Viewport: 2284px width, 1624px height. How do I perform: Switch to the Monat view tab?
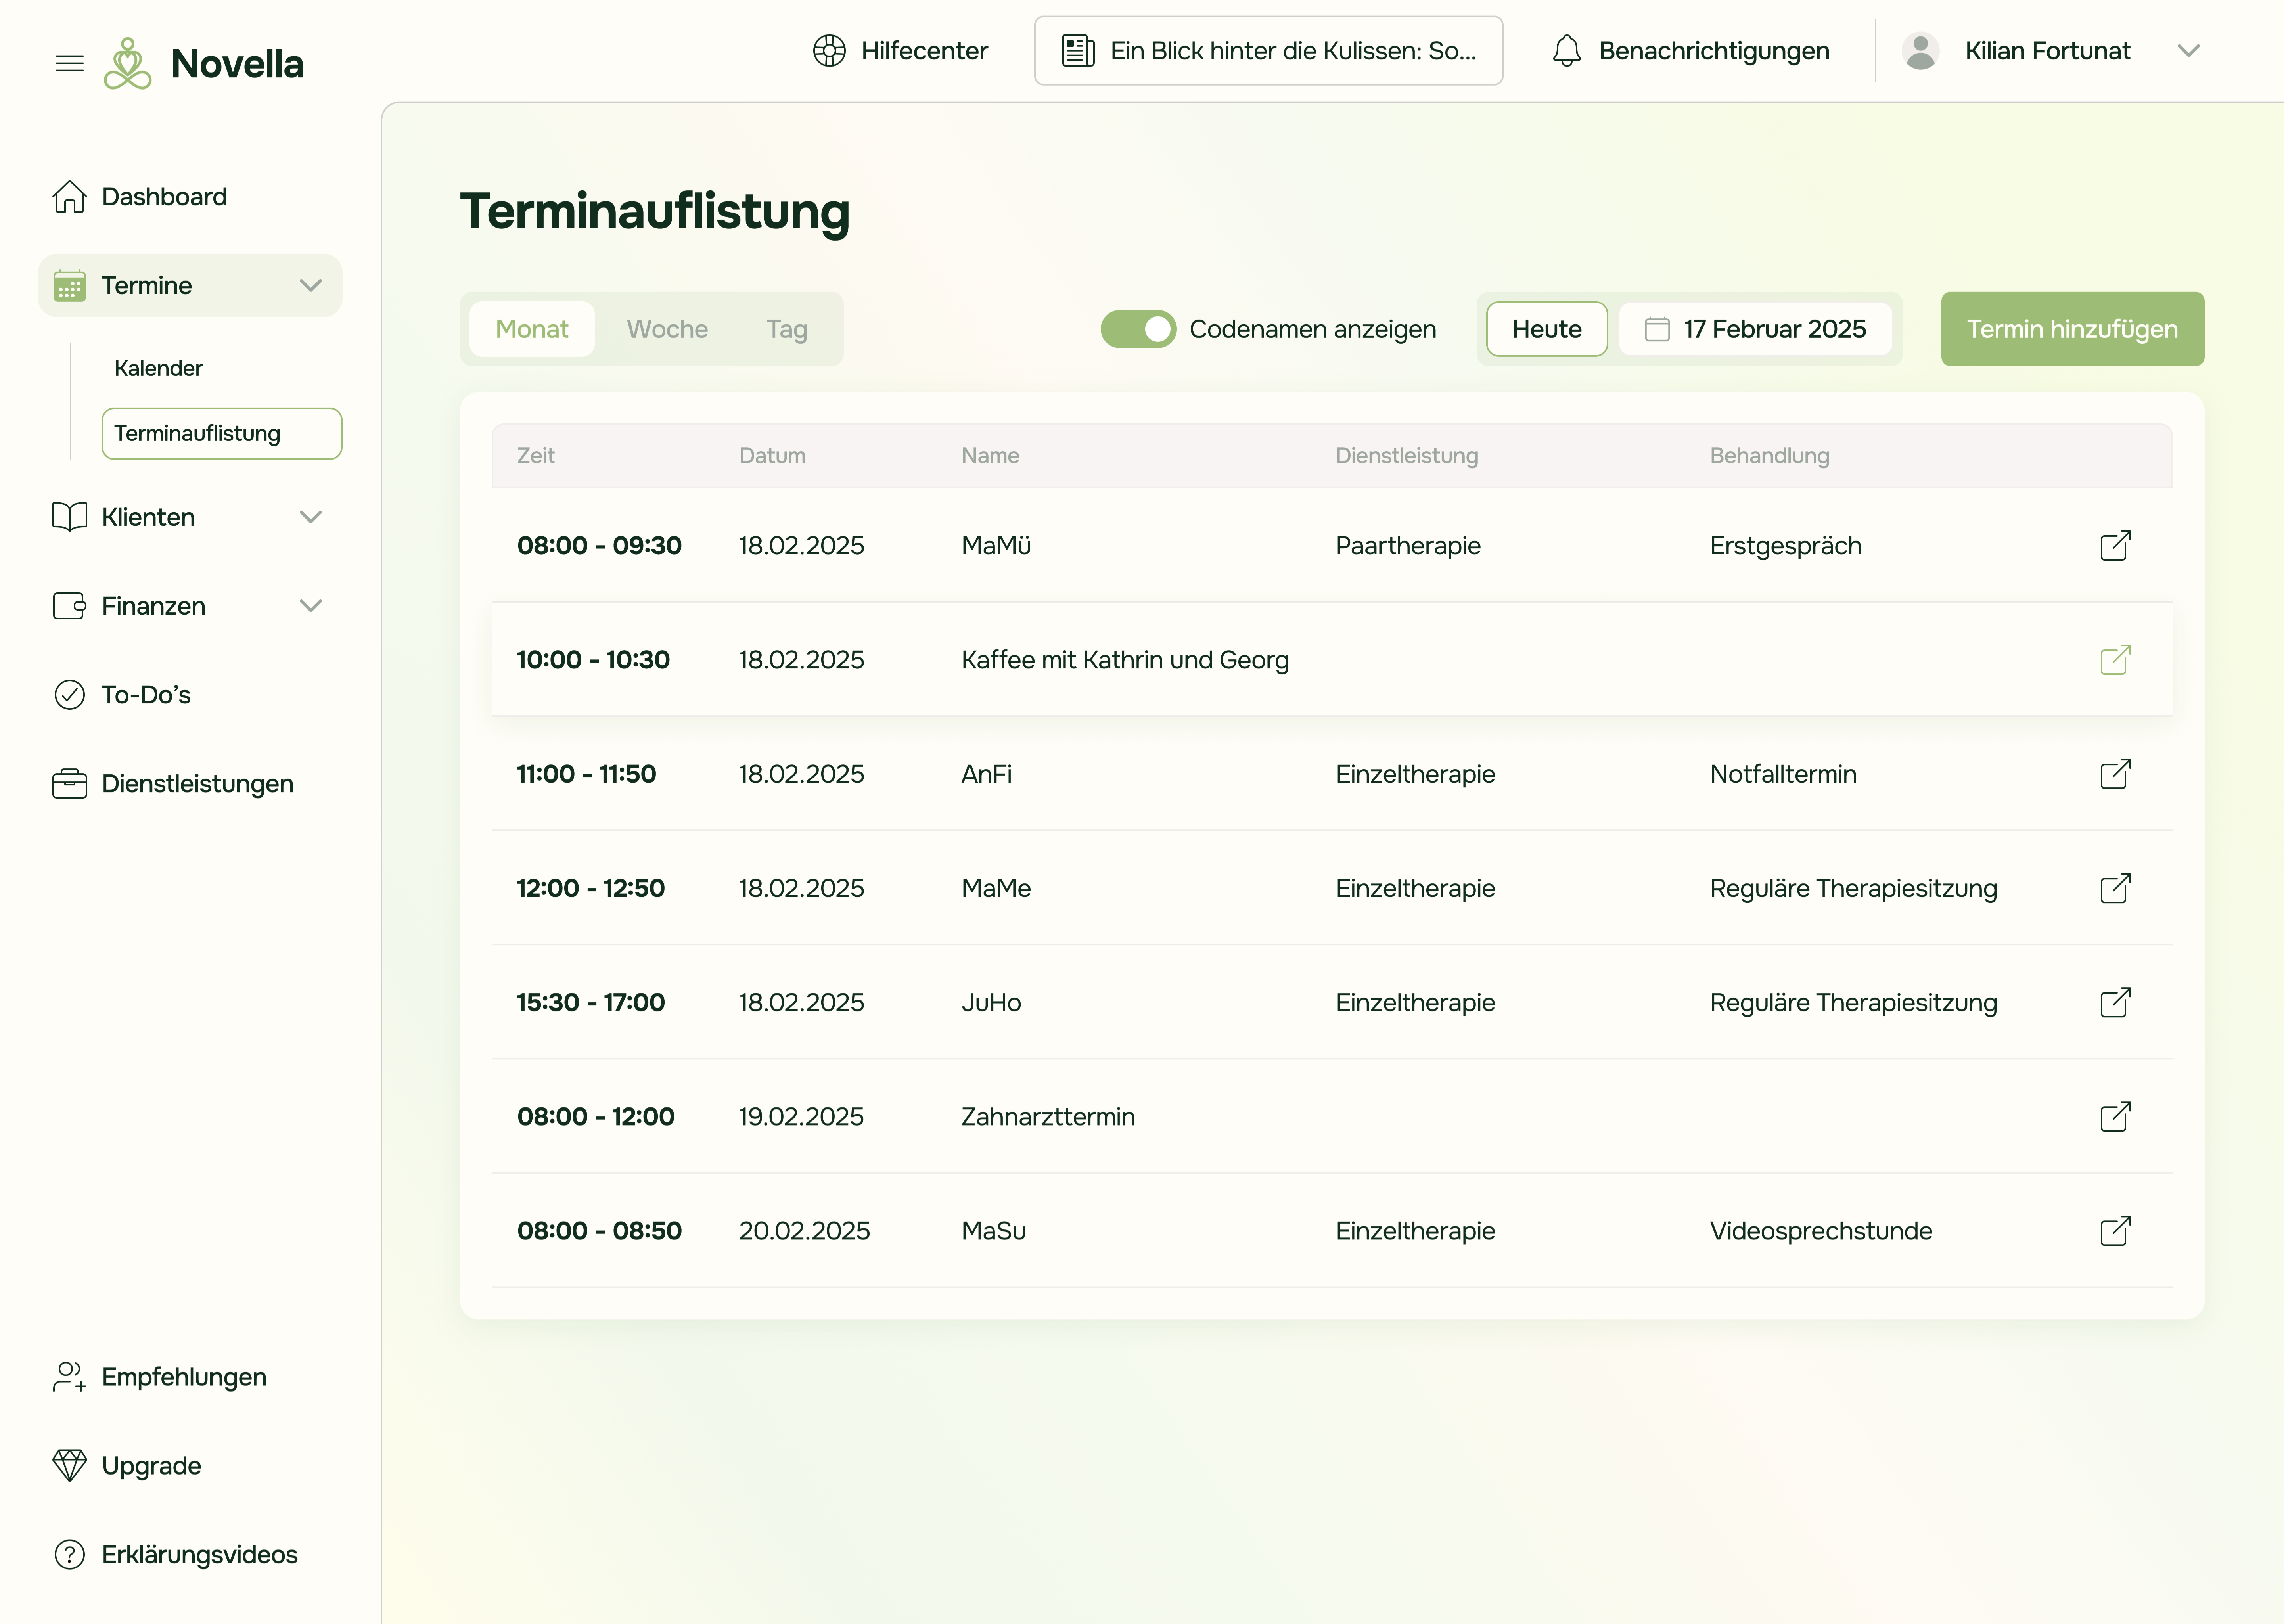pyautogui.click(x=532, y=329)
